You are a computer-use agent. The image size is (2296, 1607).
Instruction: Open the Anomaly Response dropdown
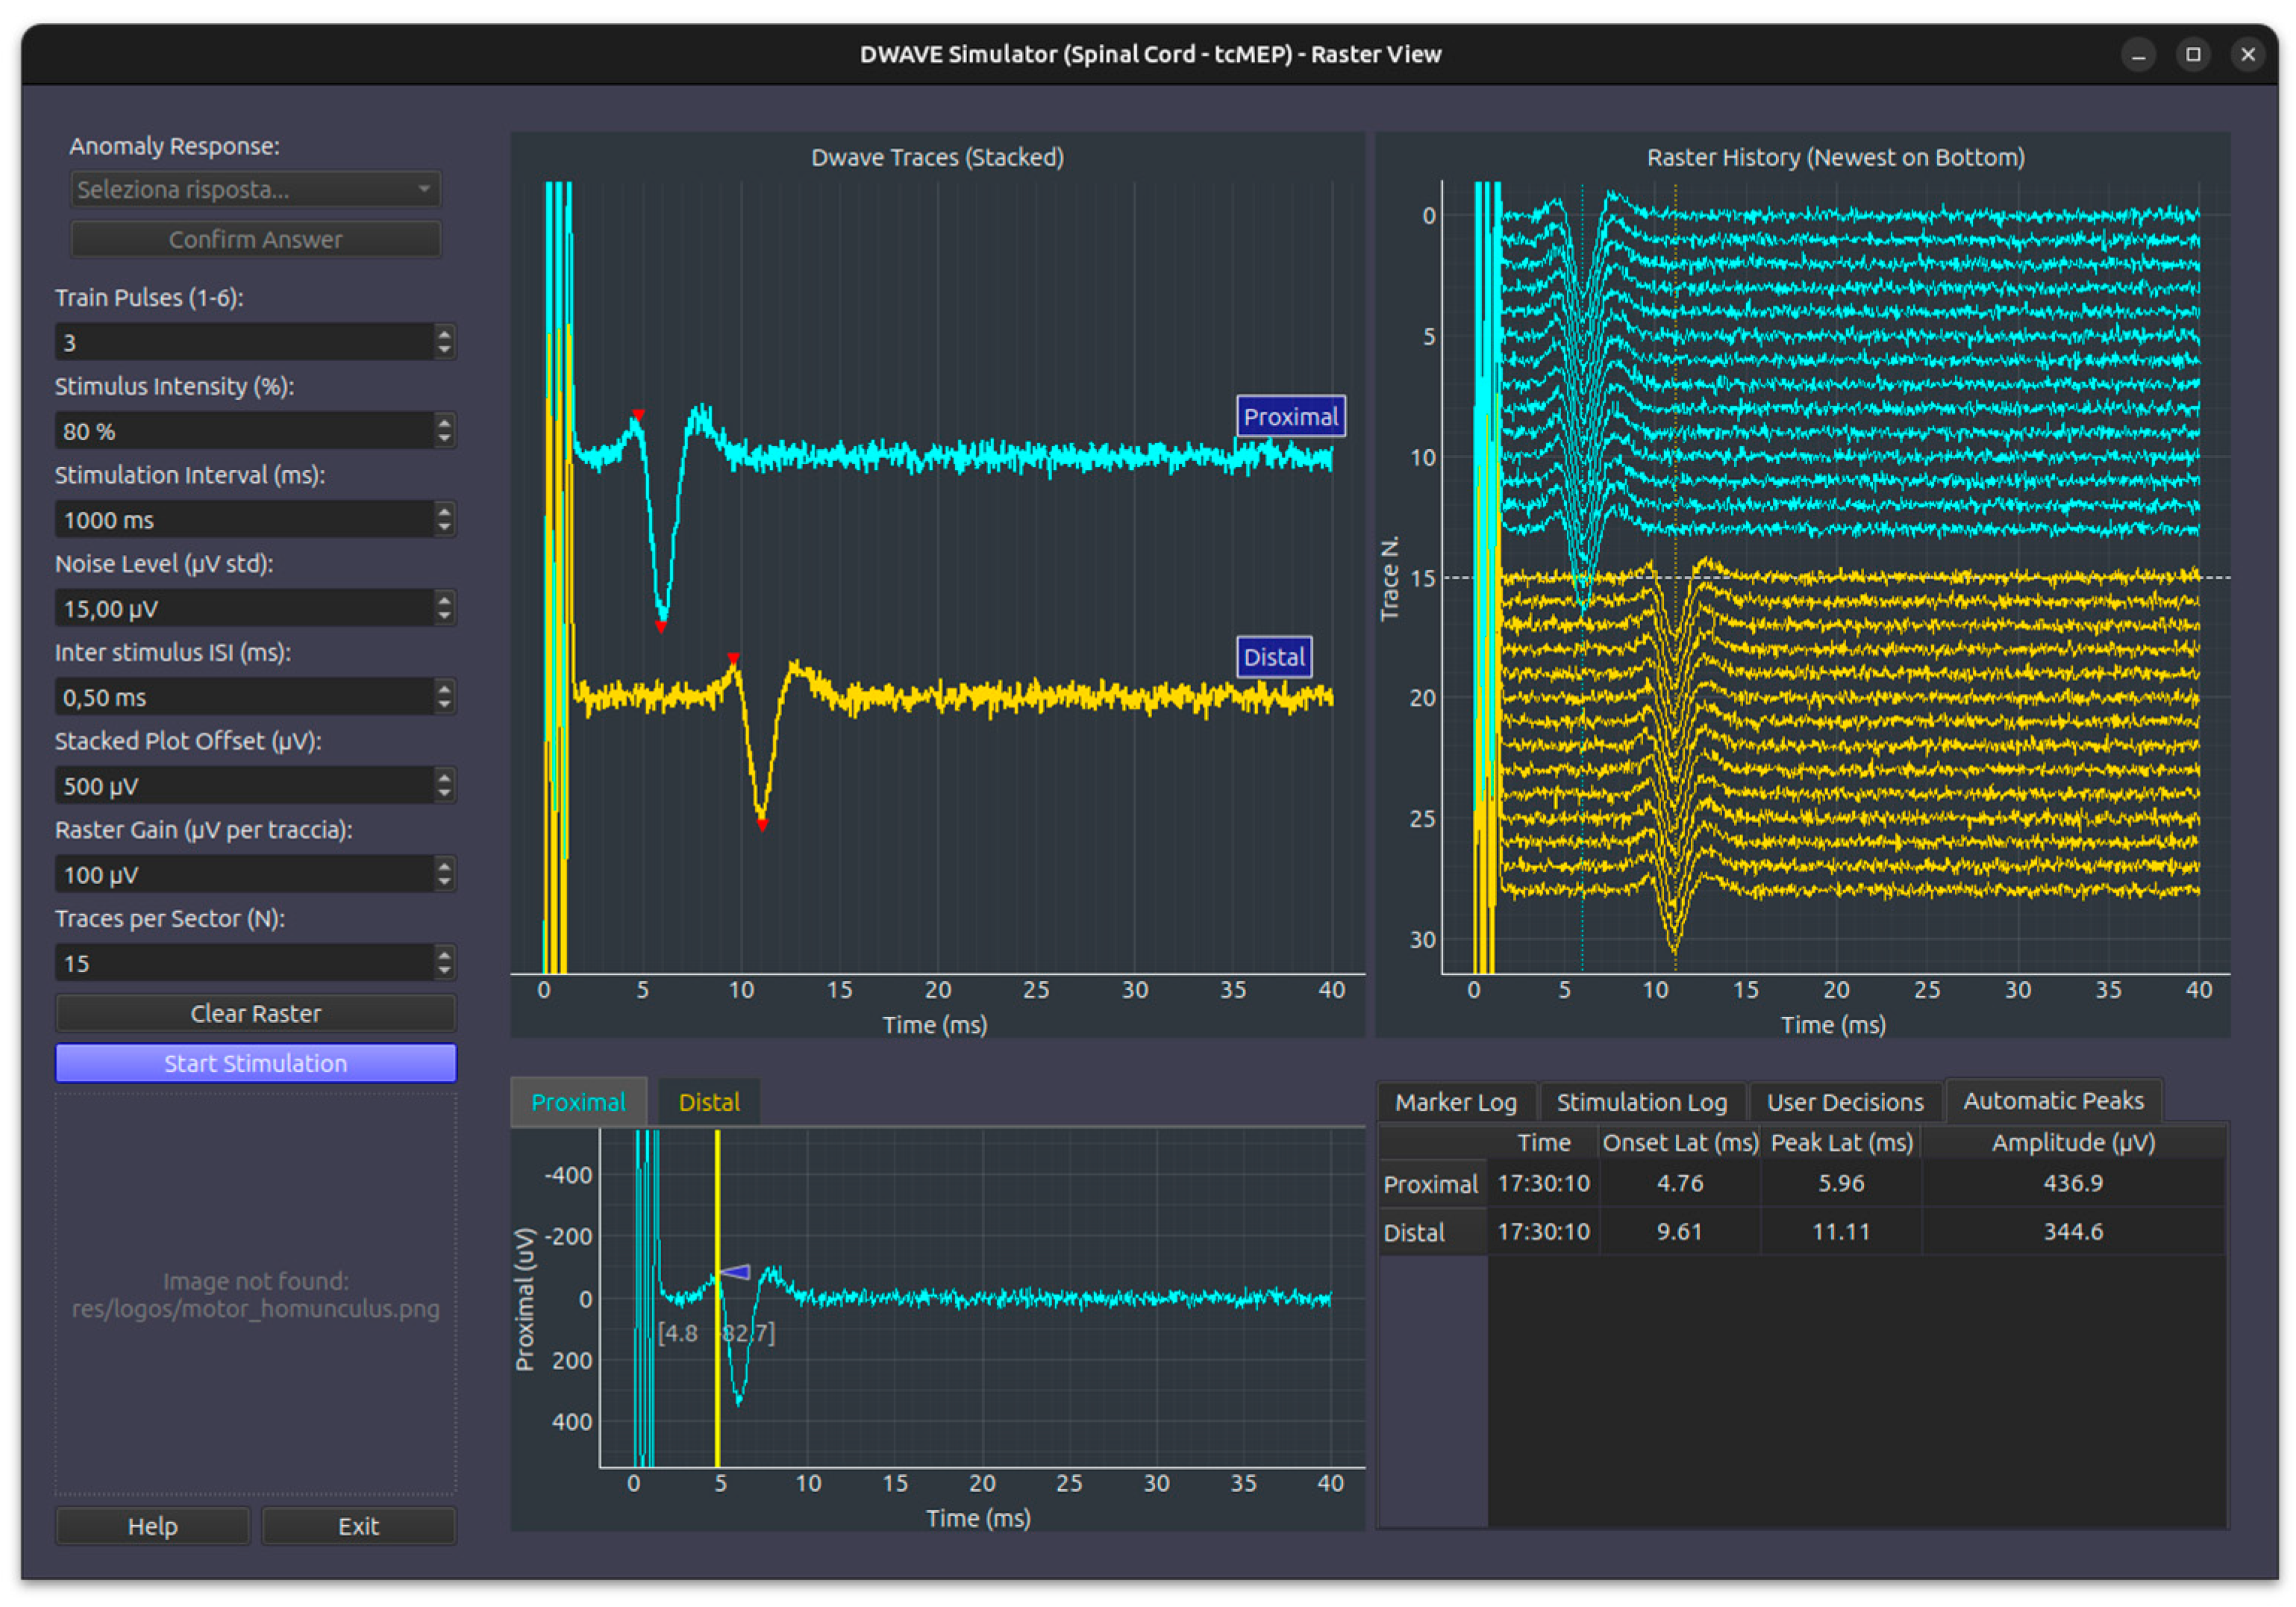(255, 189)
